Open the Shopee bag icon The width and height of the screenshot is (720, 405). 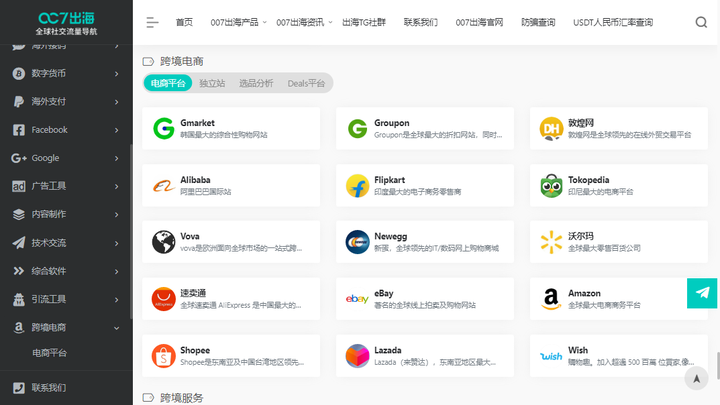(163, 356)
